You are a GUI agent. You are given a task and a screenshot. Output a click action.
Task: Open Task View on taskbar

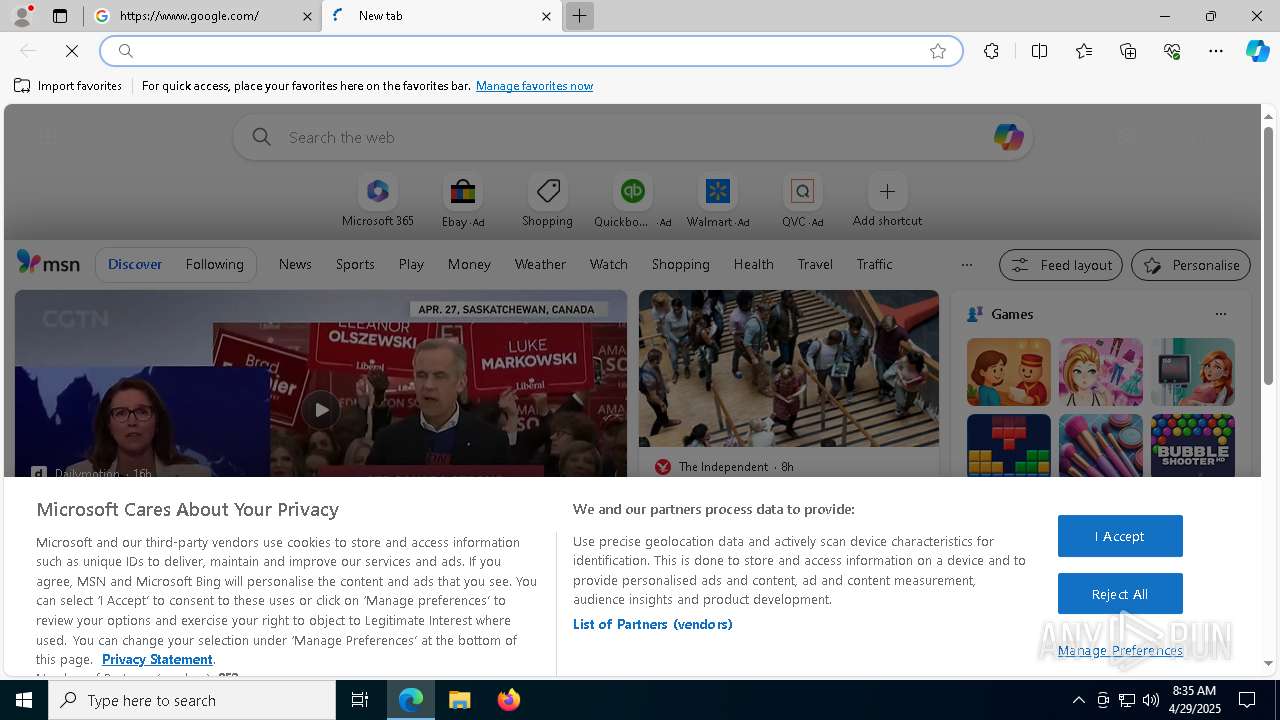pos(360,700)
